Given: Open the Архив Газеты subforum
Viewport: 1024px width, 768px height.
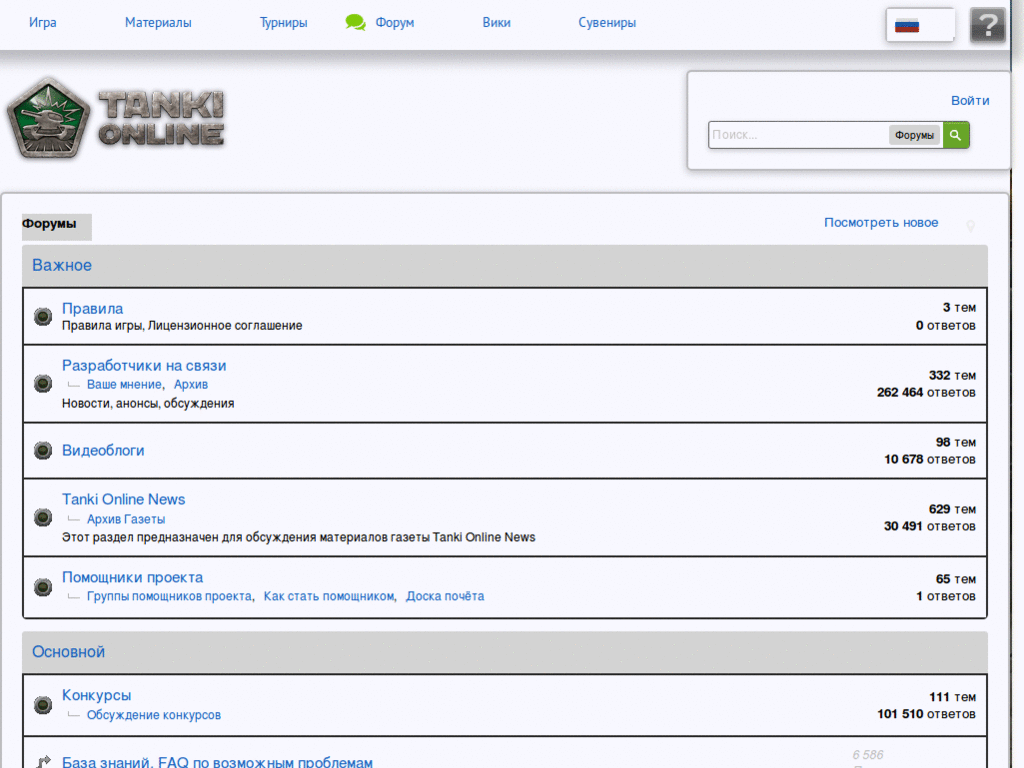Looking at the screenshot, I should coord(126,519).
